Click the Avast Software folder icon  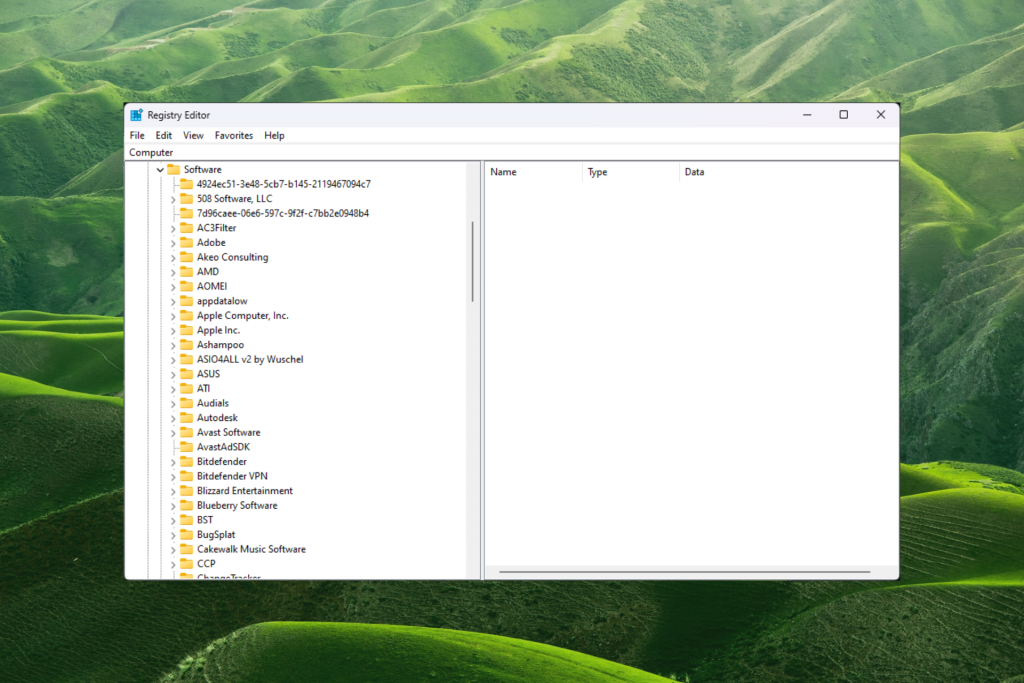pos(187,432)
